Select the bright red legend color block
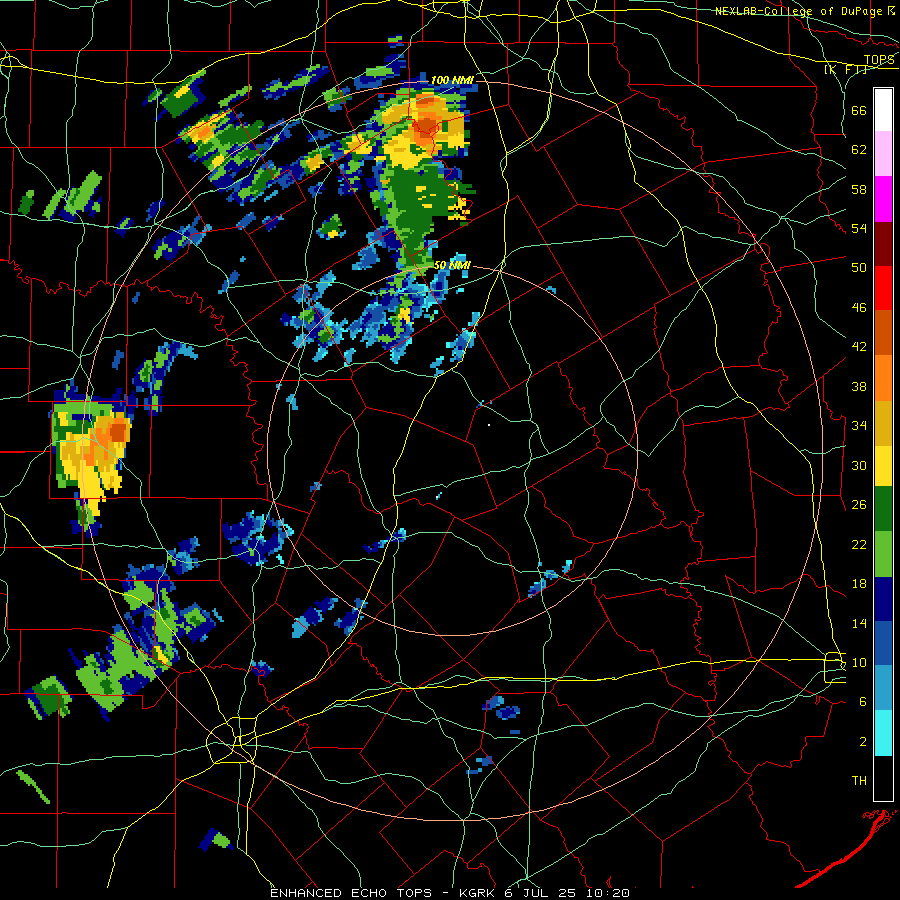 pyautogui.click(x=883, y=287)
